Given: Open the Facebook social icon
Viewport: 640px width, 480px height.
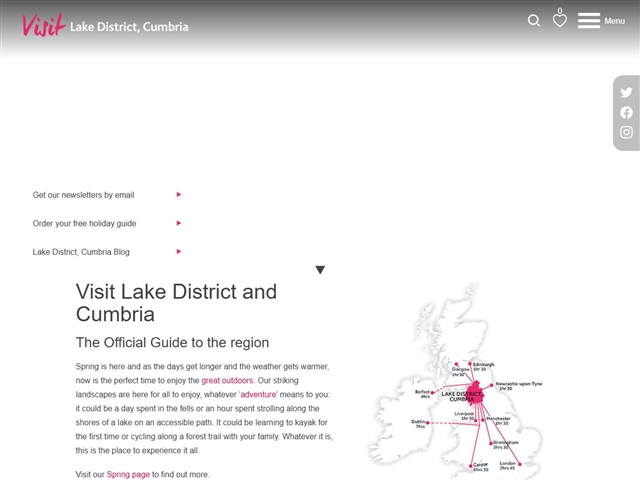Looking at the screenshot, I should click(626, 112).
